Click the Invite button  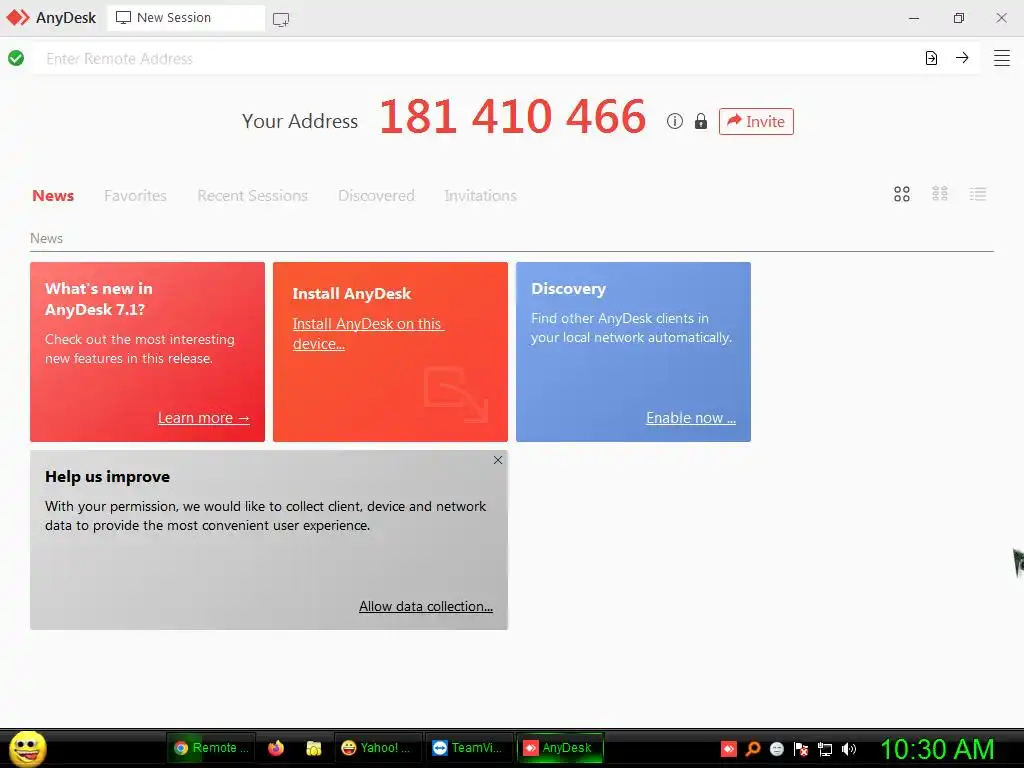coord(756,121)
